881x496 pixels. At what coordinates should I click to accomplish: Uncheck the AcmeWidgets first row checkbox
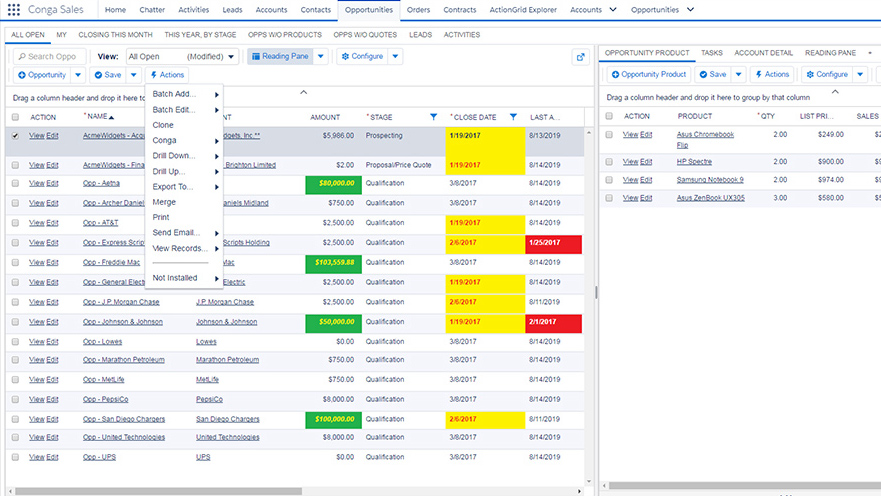[15, 136]
